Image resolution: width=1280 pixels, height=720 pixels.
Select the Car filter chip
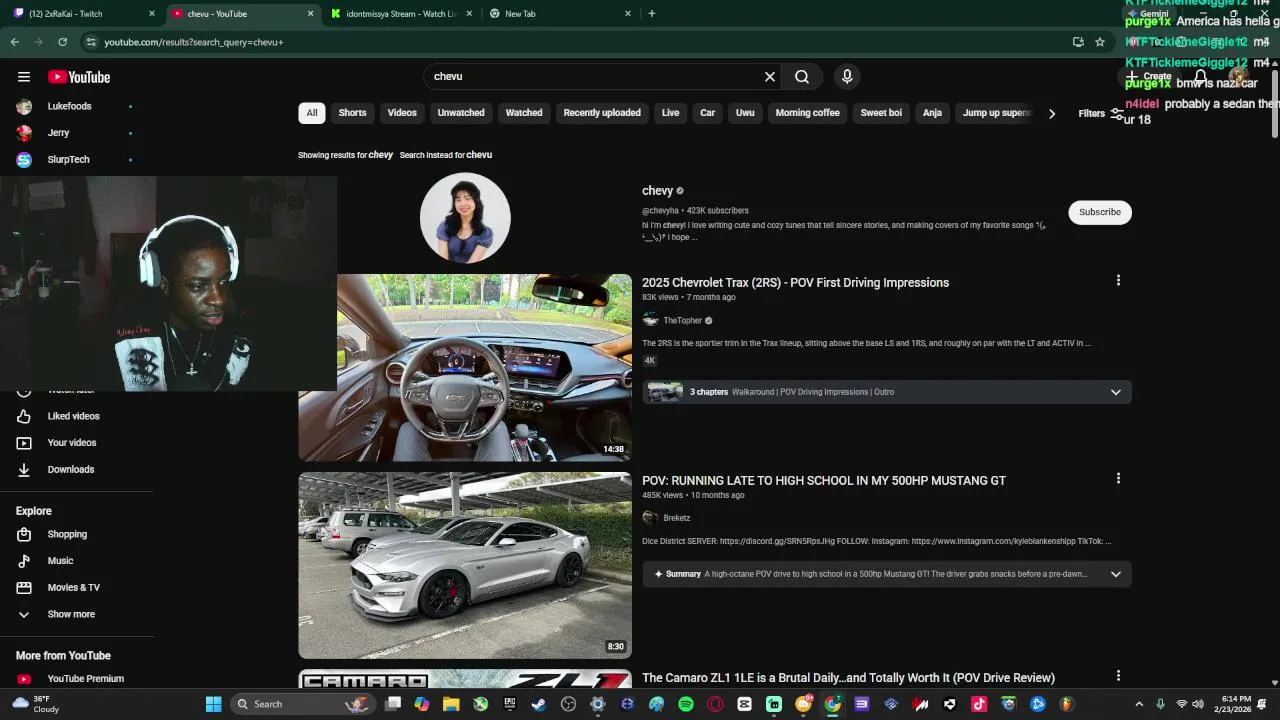coord(708,113)
